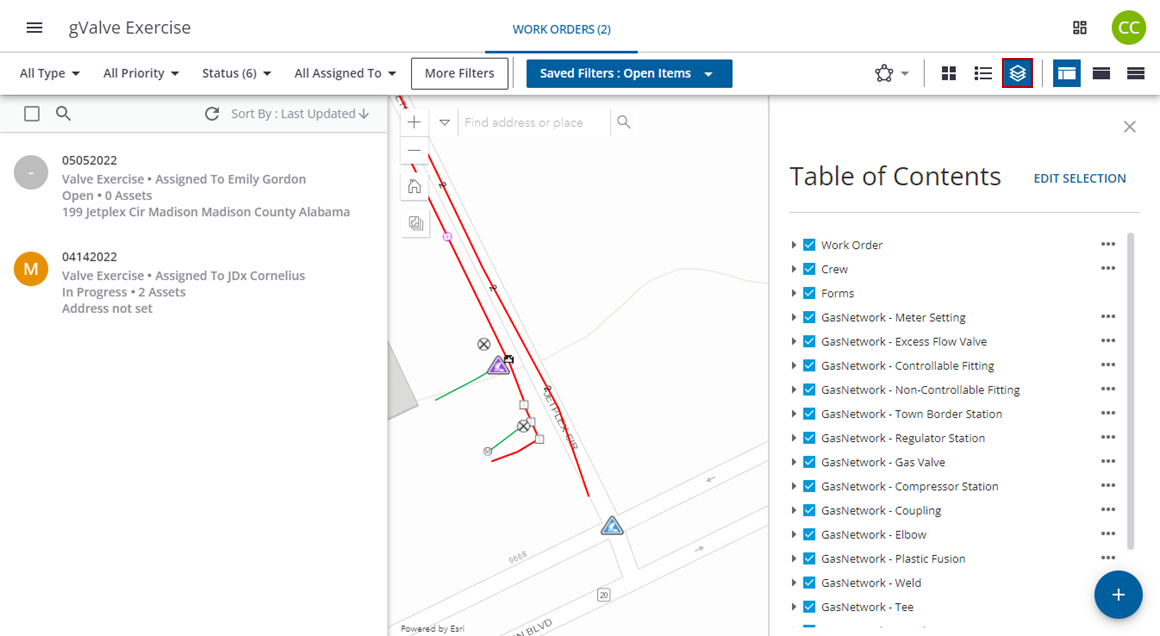
Task: Change Sort By : Last Updated order
Action: click(x=300, y=113)
